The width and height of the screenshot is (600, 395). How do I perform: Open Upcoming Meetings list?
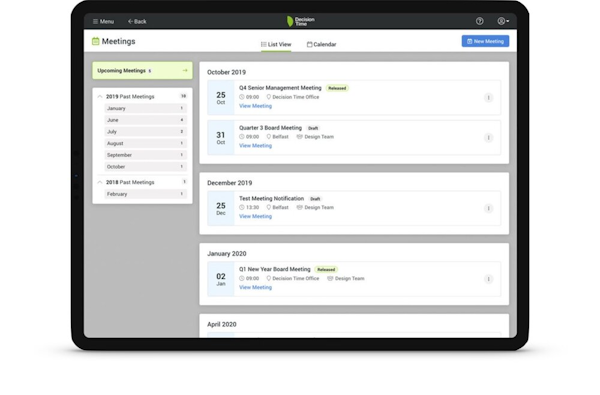[142, 70]
